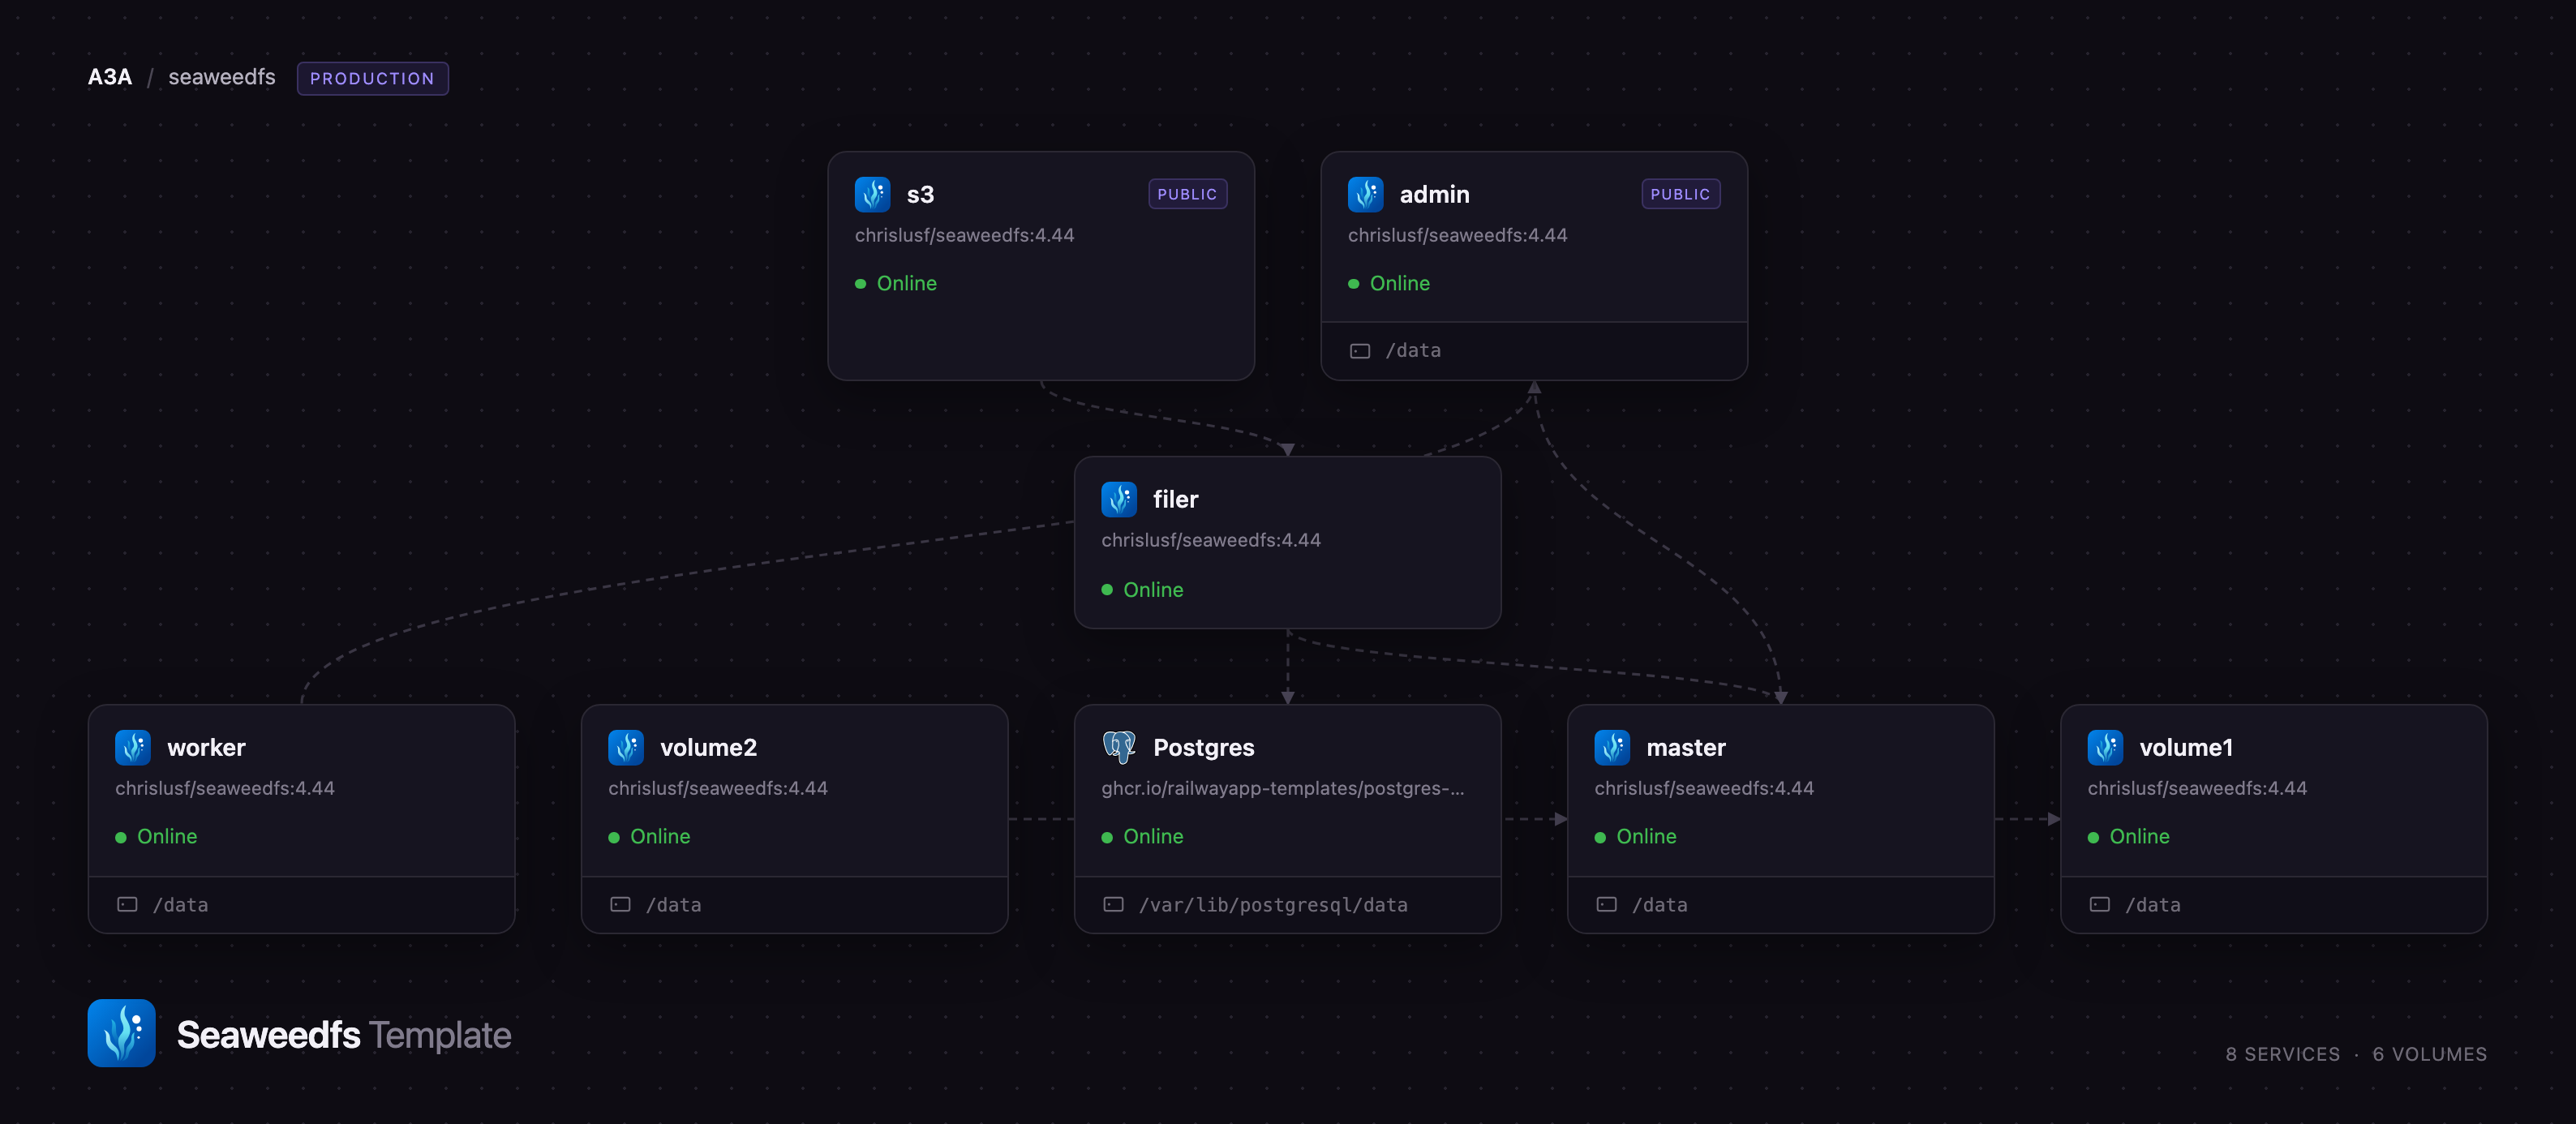Click the 8 SERVICES counter text
This screenshot has width=2576, height=1124.
(x=2282, y=1054)
